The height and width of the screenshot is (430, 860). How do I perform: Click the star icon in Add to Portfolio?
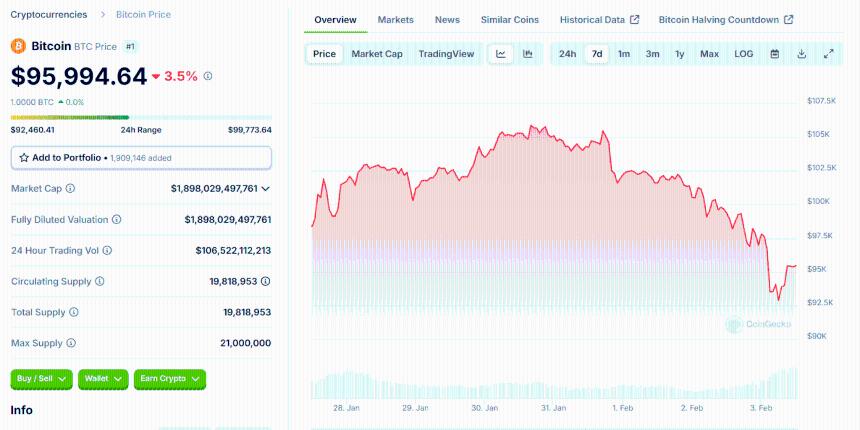(24, 157)
